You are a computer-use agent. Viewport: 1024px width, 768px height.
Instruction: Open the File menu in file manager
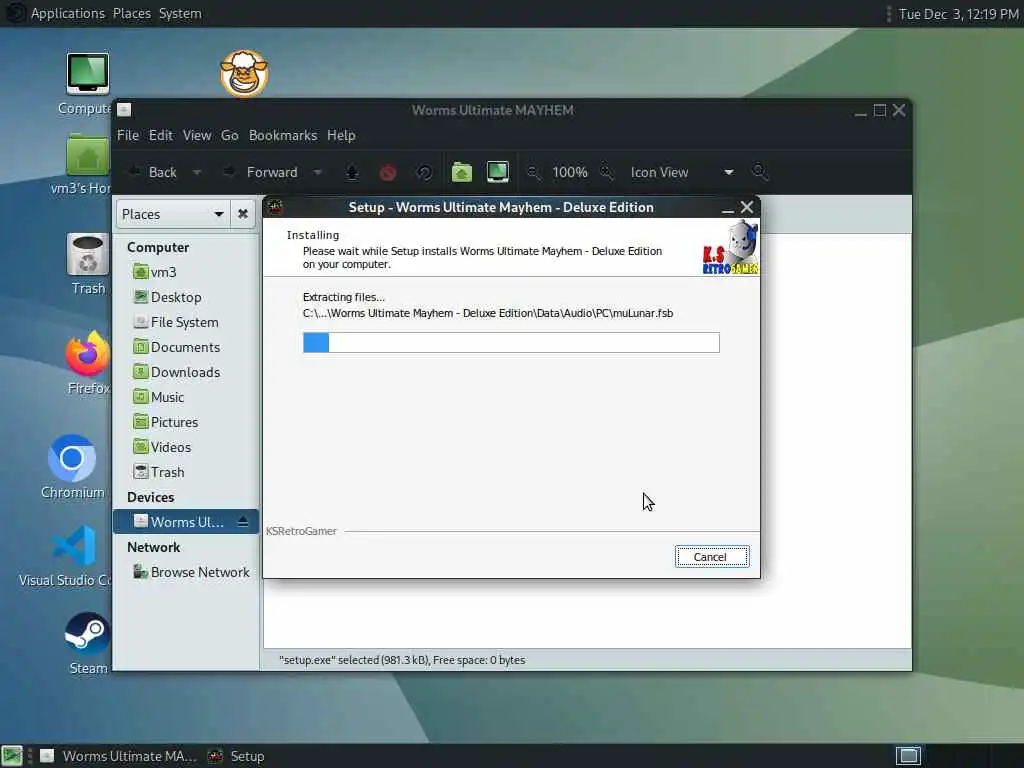point(128,135)
